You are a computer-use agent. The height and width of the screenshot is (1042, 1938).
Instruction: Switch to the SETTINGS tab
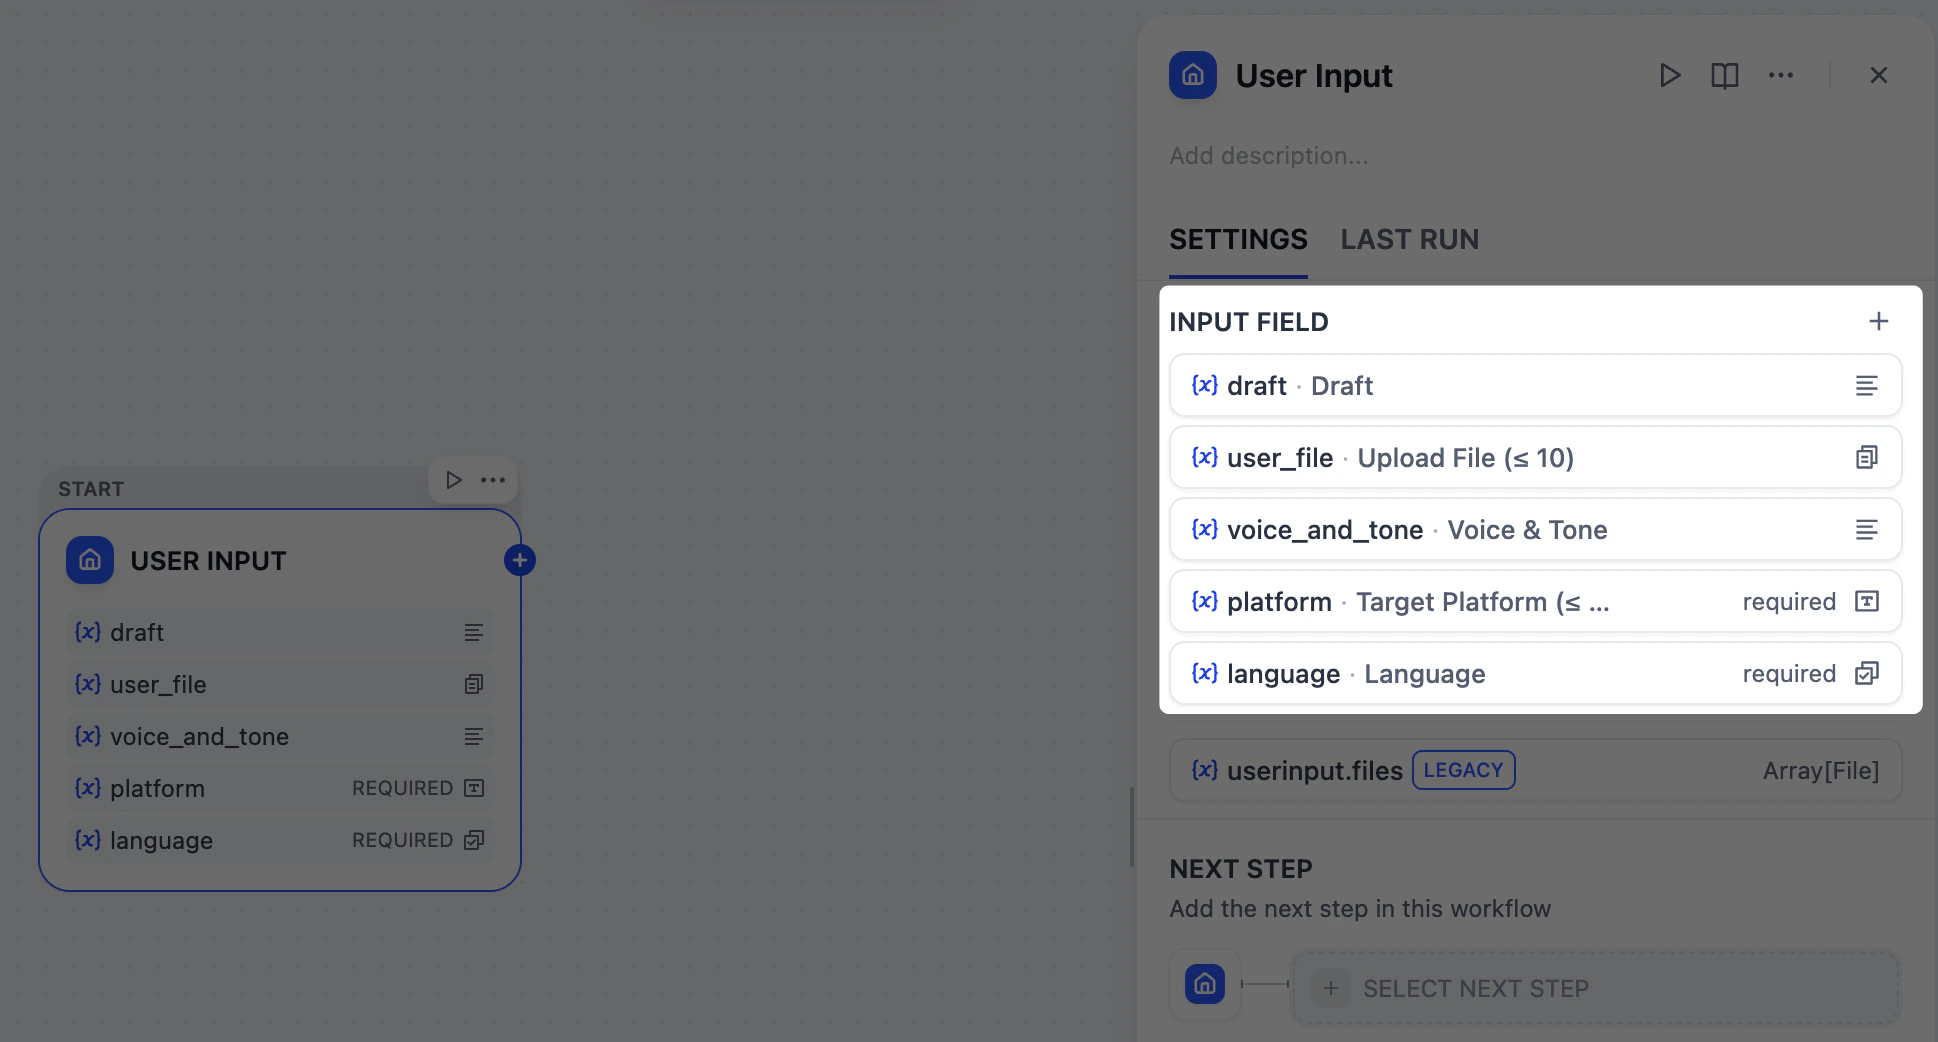[x=1238, y=239]
